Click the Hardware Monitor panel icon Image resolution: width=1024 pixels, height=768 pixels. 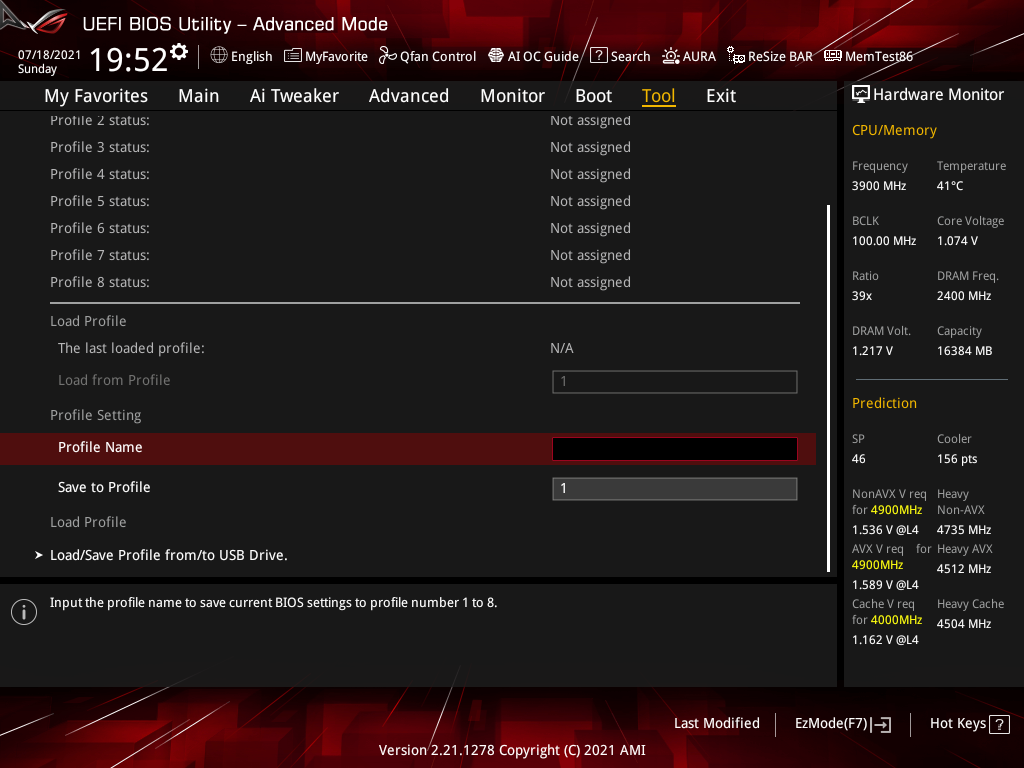coord(862,93)
